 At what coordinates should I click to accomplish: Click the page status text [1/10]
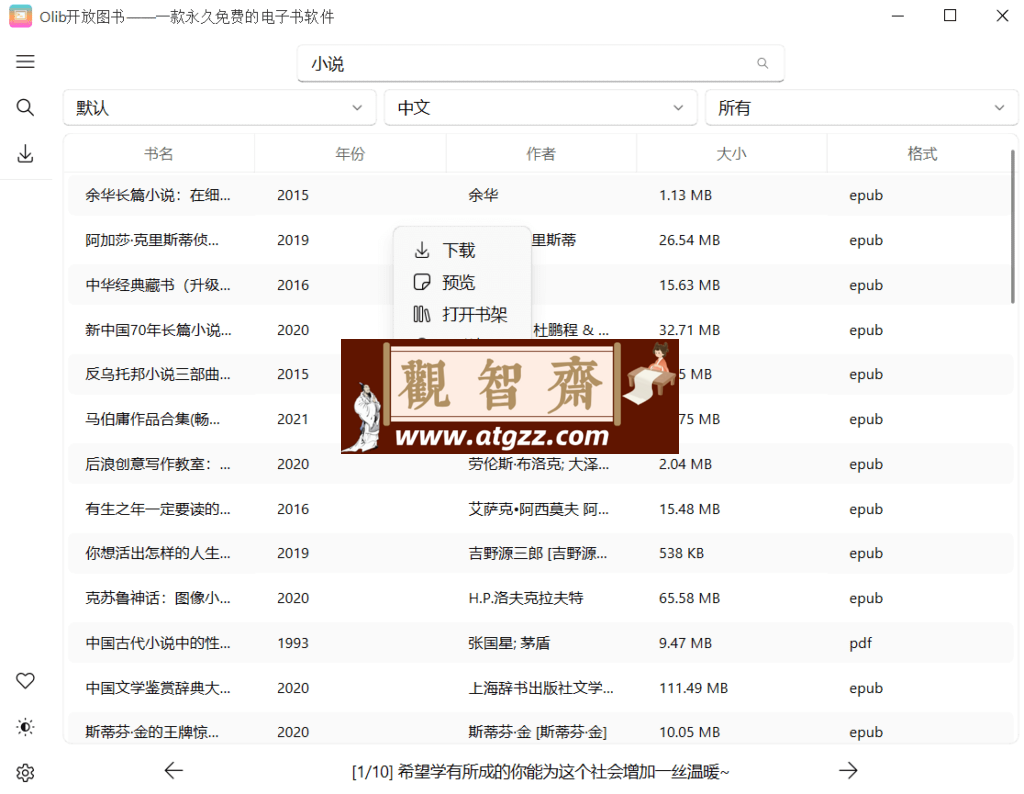pos(372,772)
